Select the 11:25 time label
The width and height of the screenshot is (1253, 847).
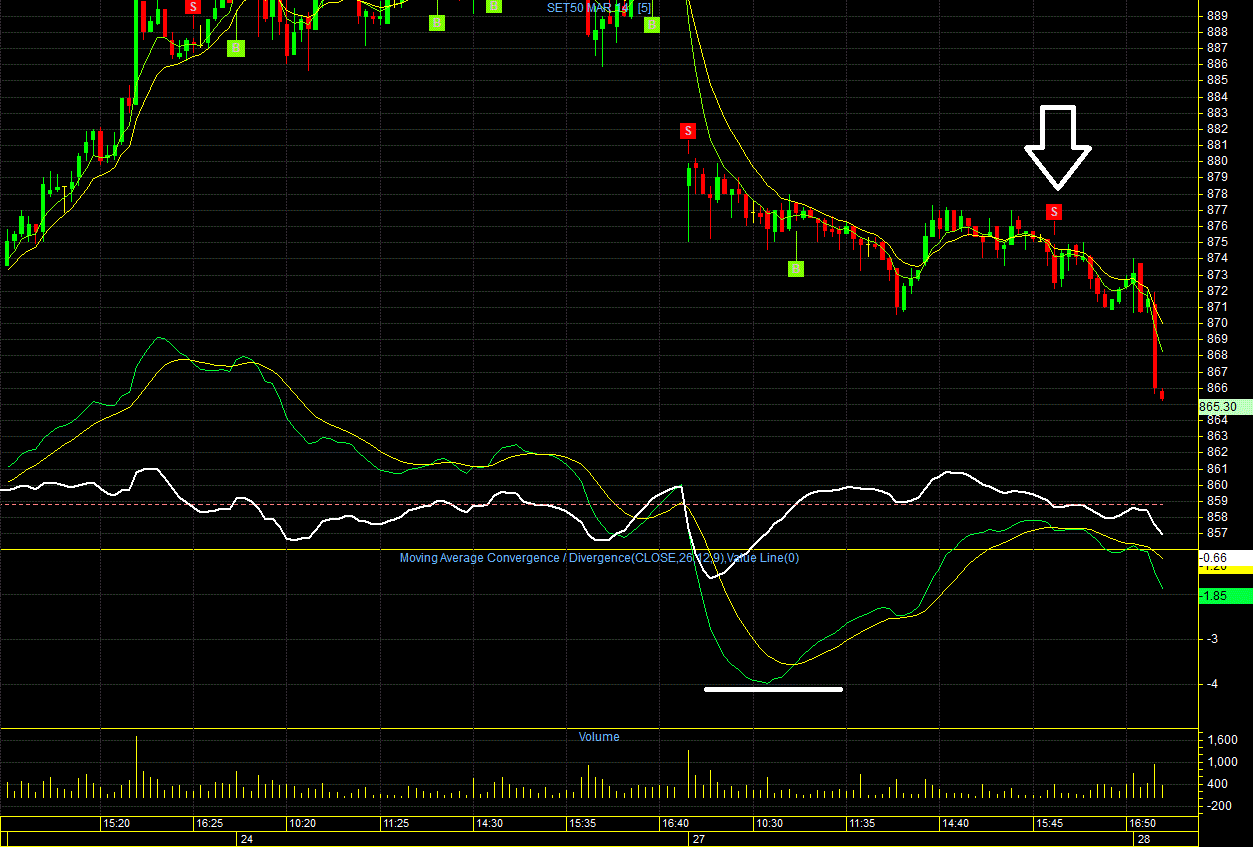pyautogui.click(x=395, y=824)
